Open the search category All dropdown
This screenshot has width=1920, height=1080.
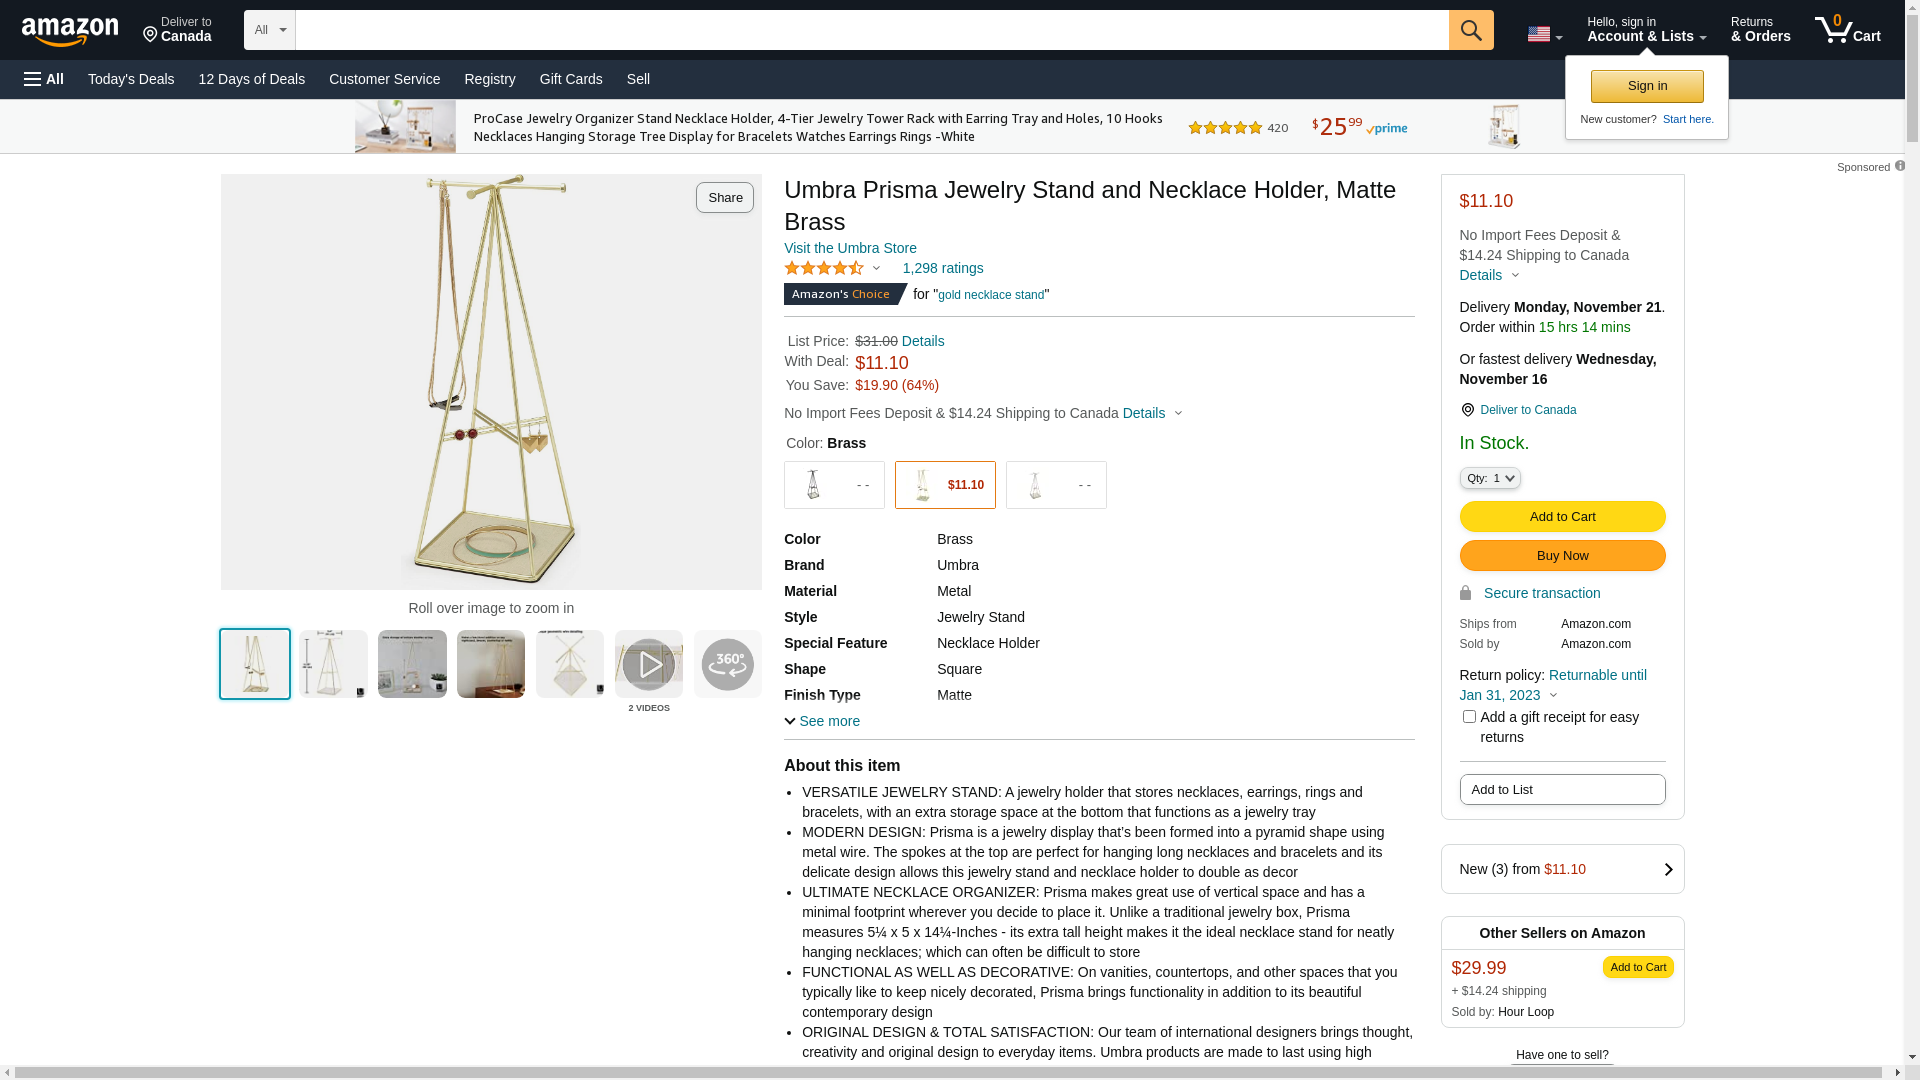click(269, 30)
